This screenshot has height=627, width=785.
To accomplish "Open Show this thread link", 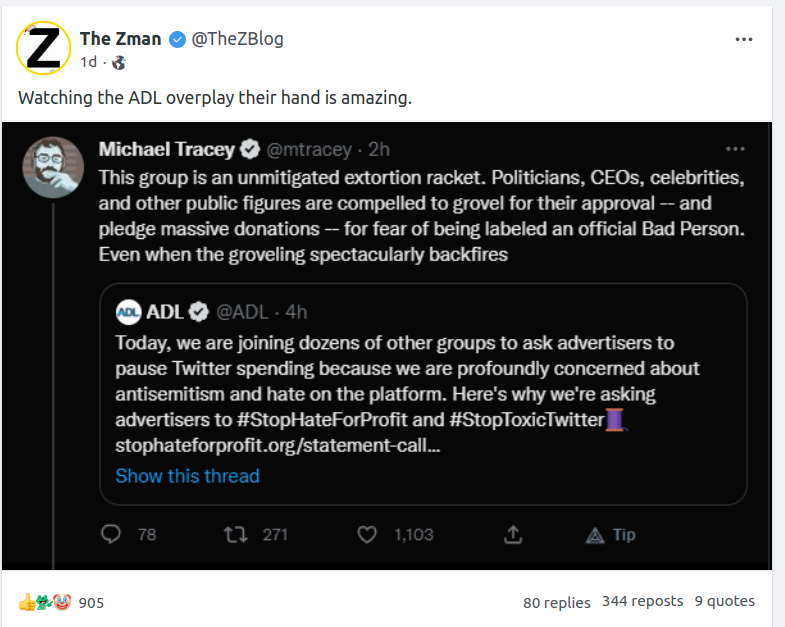I will [187, 476].
